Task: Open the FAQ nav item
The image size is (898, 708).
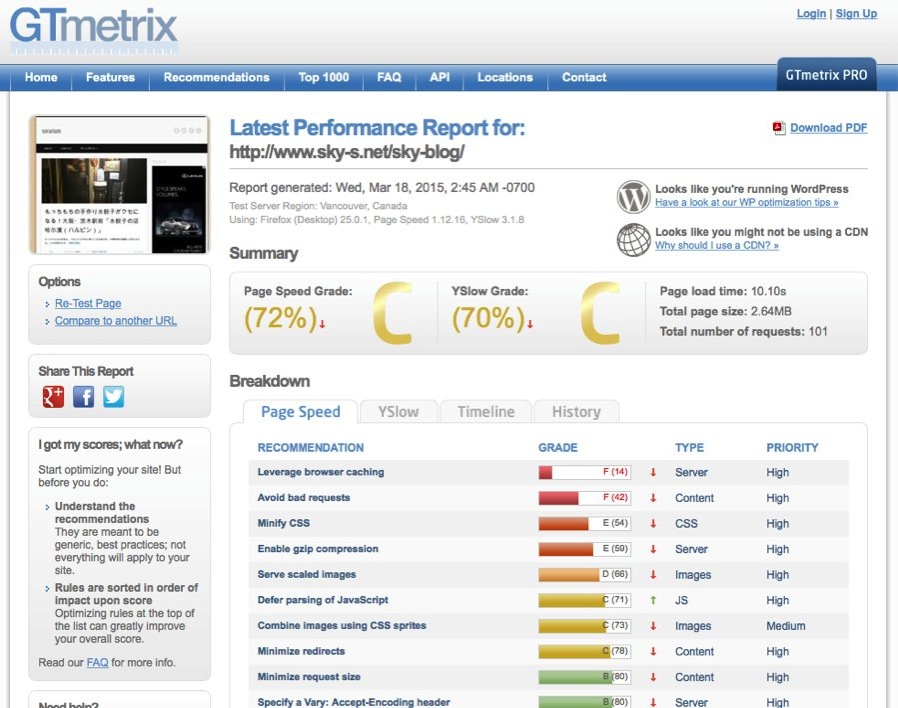Action: (x=389, y=77)
